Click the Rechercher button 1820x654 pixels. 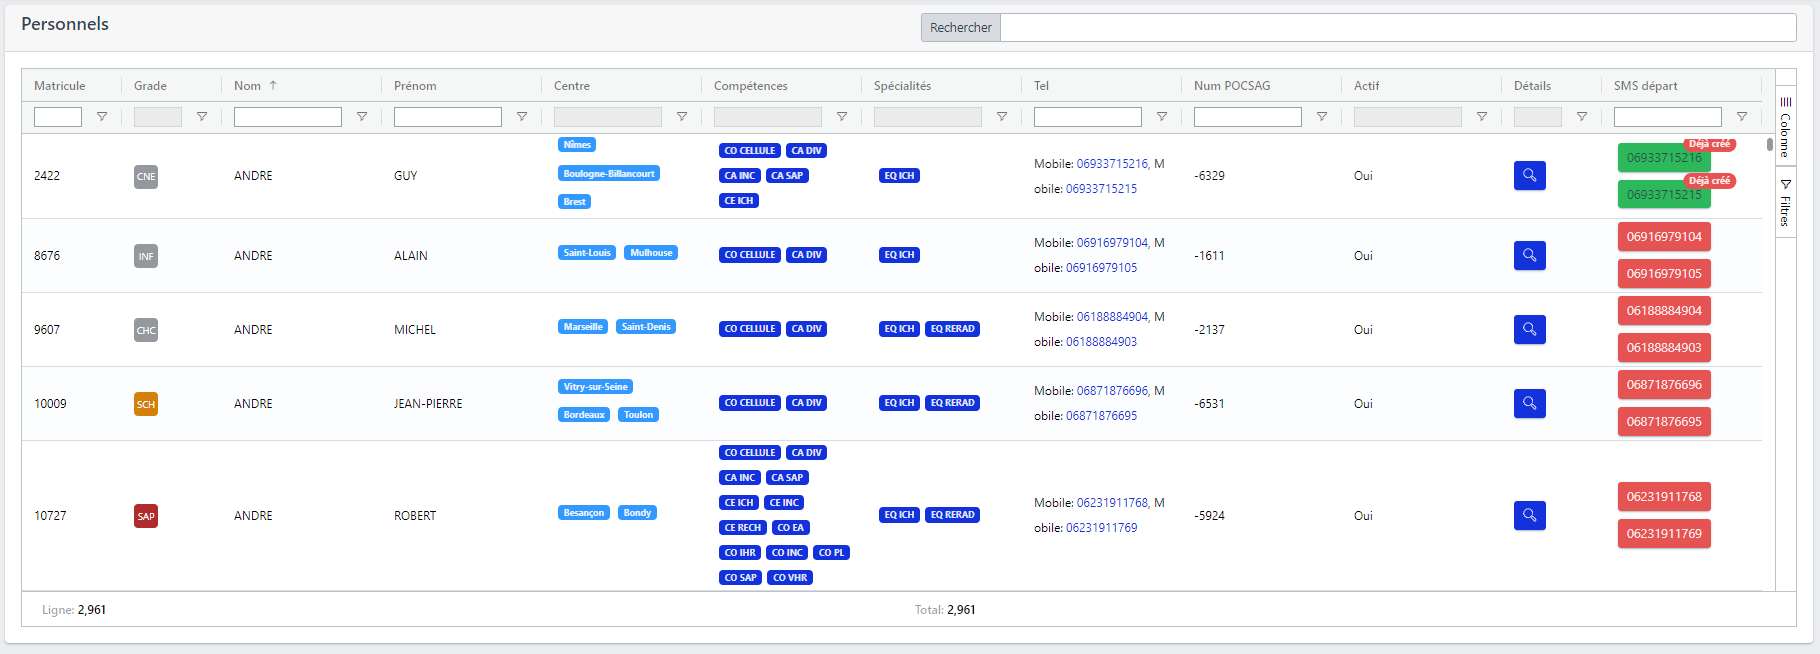coord(961,28)
